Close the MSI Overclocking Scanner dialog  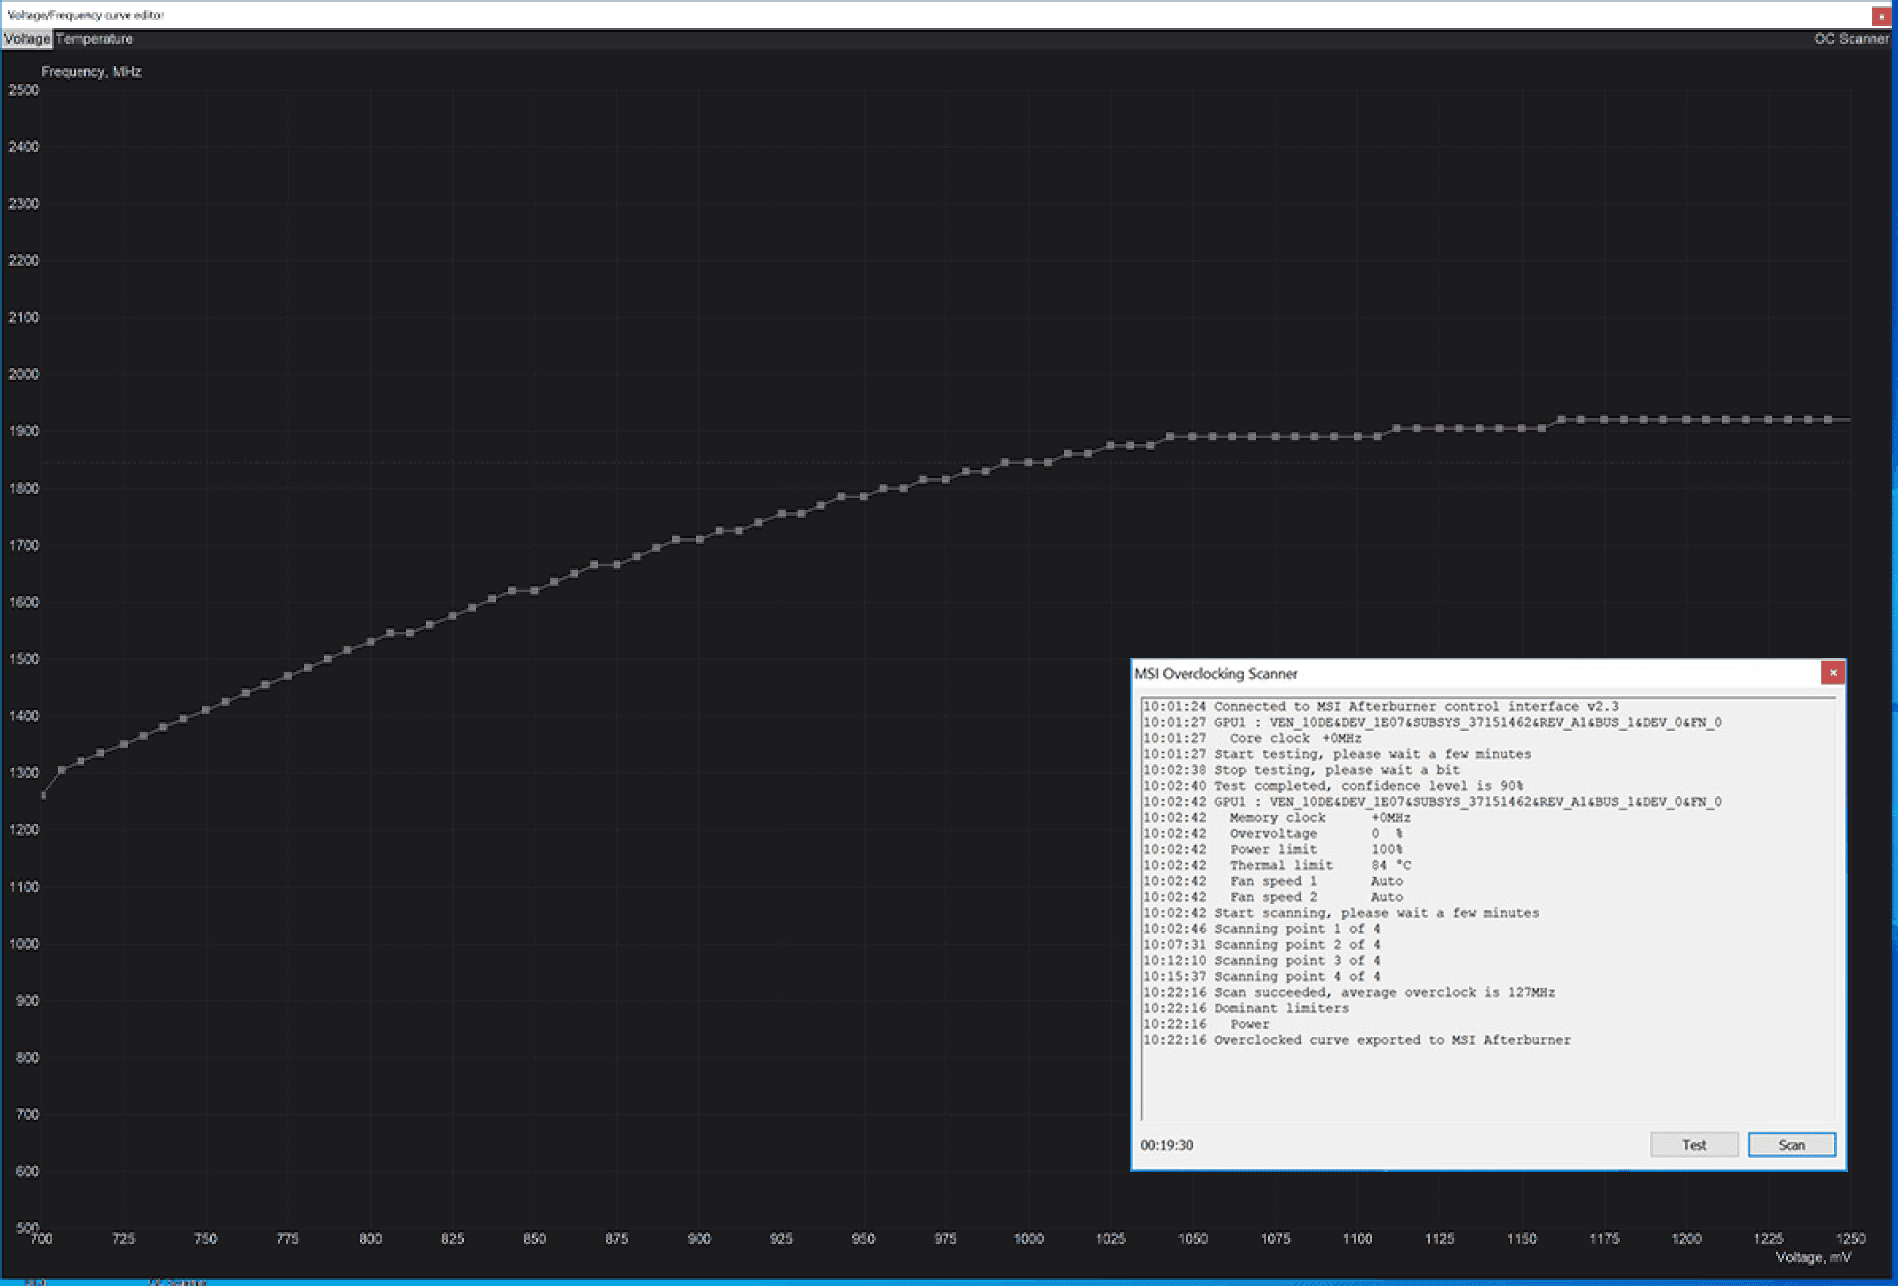click(1832, 673)
